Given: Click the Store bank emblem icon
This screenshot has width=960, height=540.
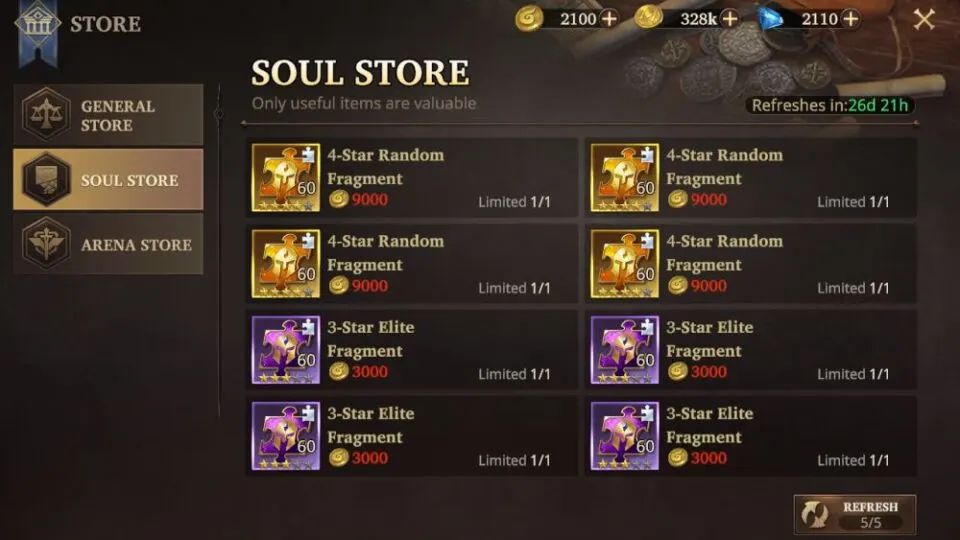Looking at the screenshot, I should (38, 24).
